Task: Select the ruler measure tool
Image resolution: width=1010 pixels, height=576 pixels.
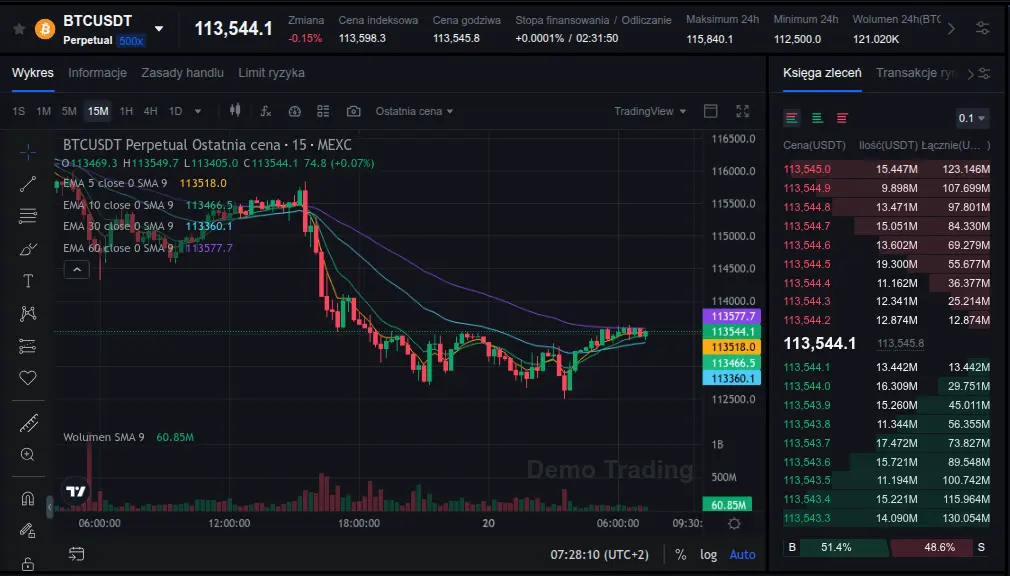Action: 28,423
